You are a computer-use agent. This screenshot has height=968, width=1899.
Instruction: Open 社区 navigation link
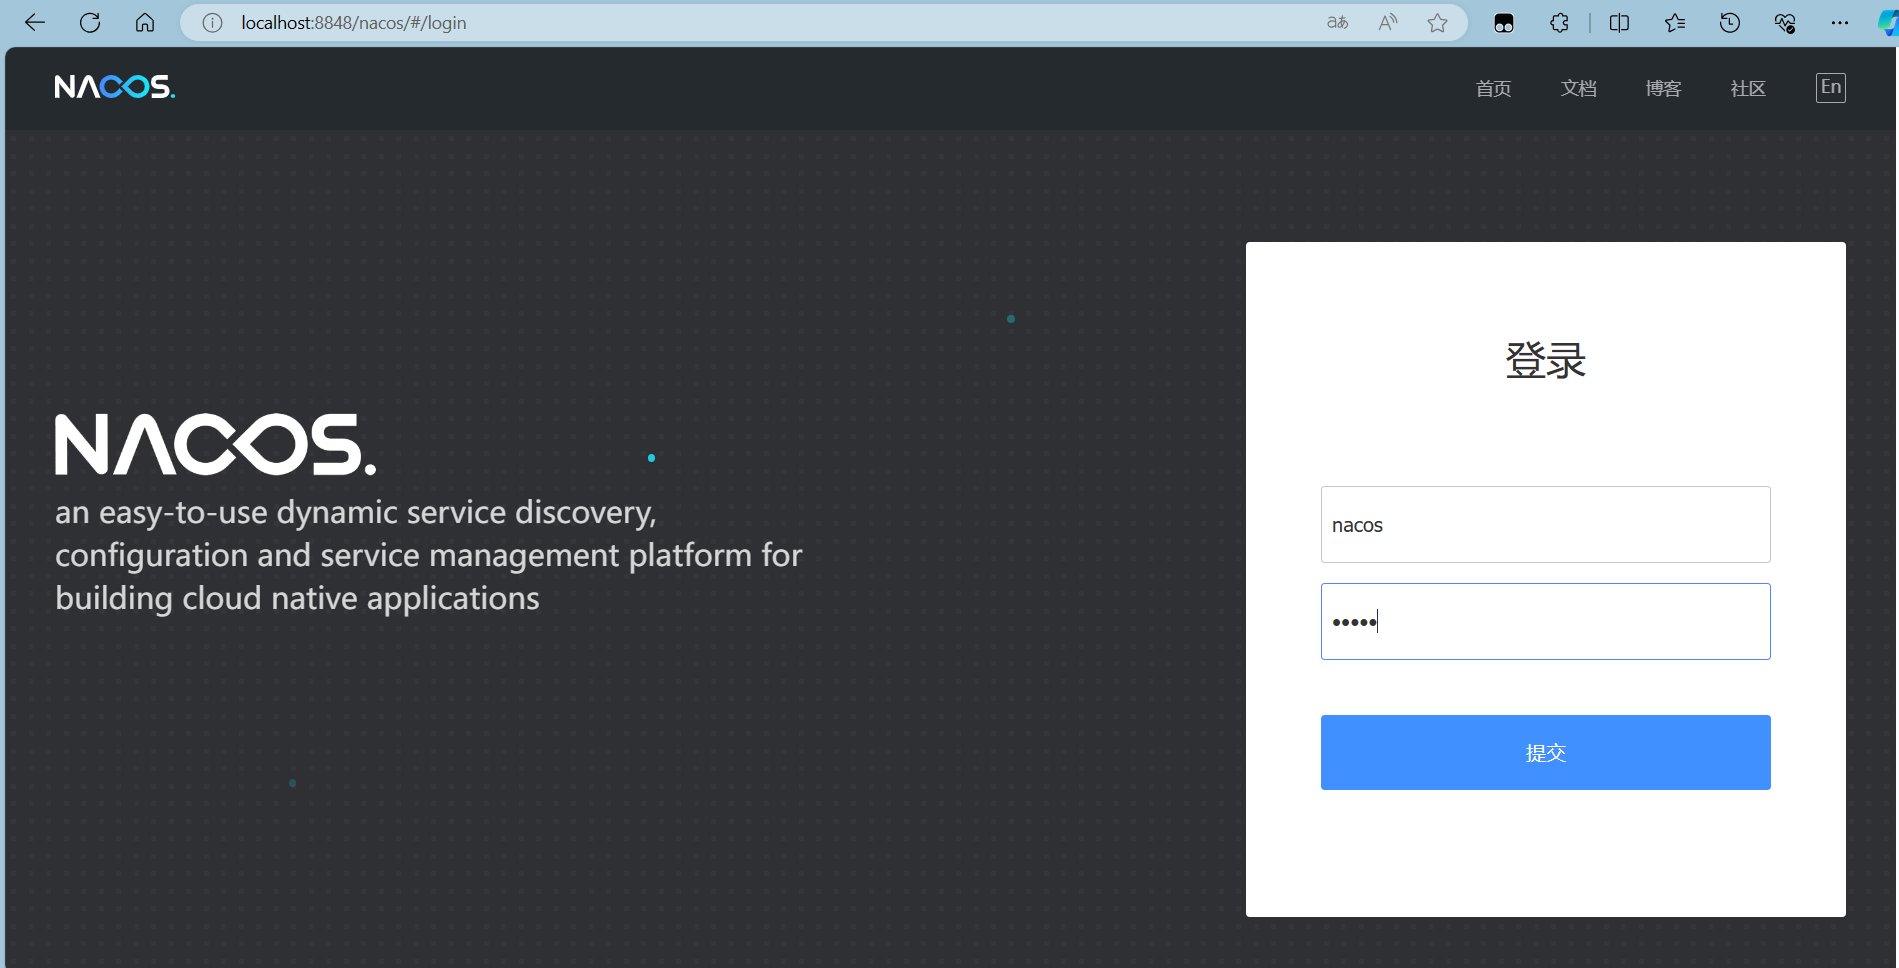point(1748,89)
